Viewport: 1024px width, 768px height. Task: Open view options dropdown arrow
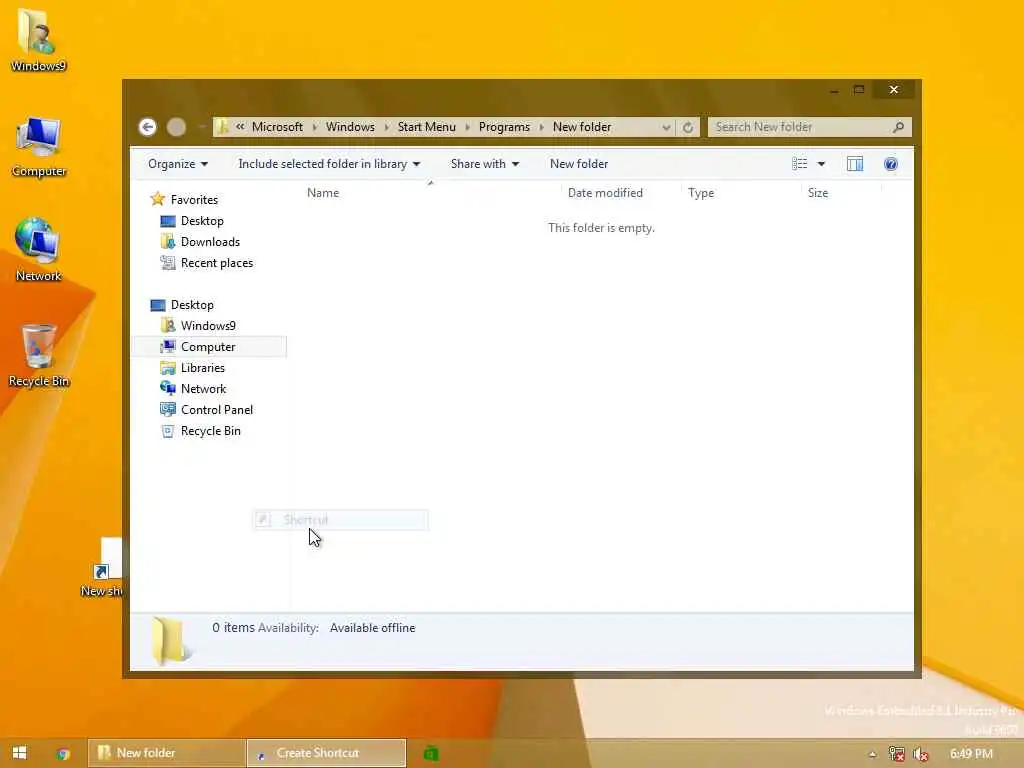pyautogui.click(x=822, y=164)
